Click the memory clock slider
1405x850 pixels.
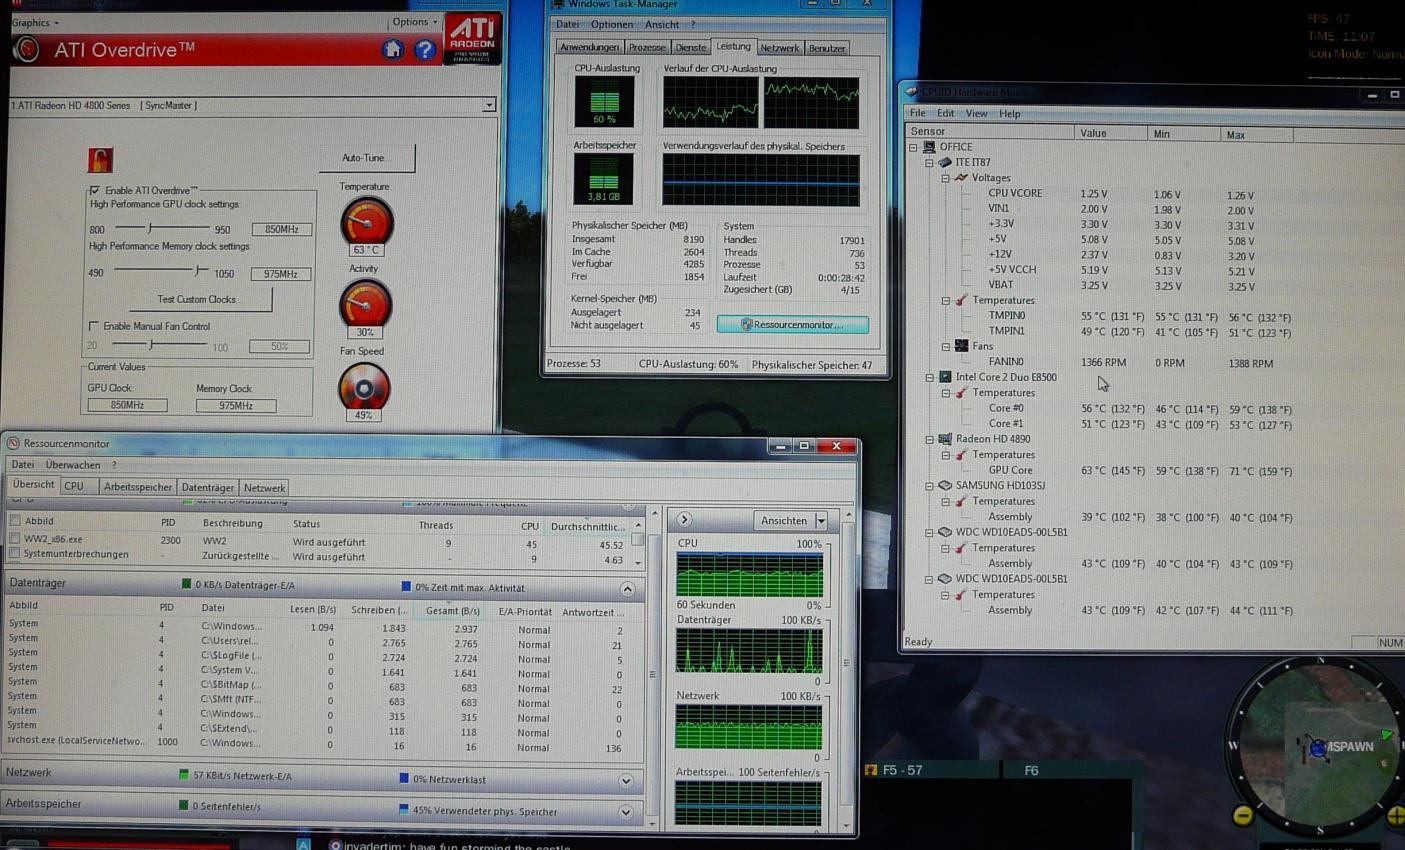click(x=161, y=271)
